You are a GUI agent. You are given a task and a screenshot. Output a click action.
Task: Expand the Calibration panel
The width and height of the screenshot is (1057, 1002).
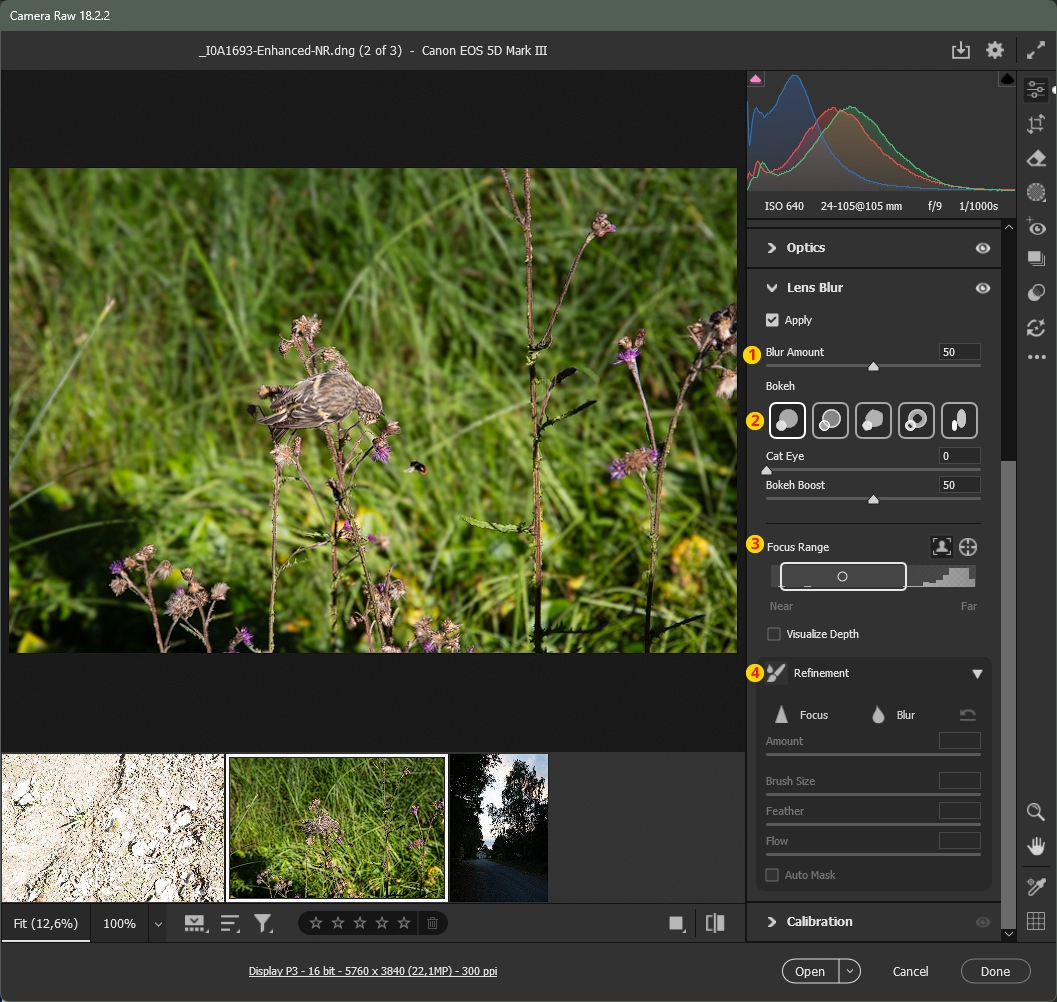coord(772,922)
